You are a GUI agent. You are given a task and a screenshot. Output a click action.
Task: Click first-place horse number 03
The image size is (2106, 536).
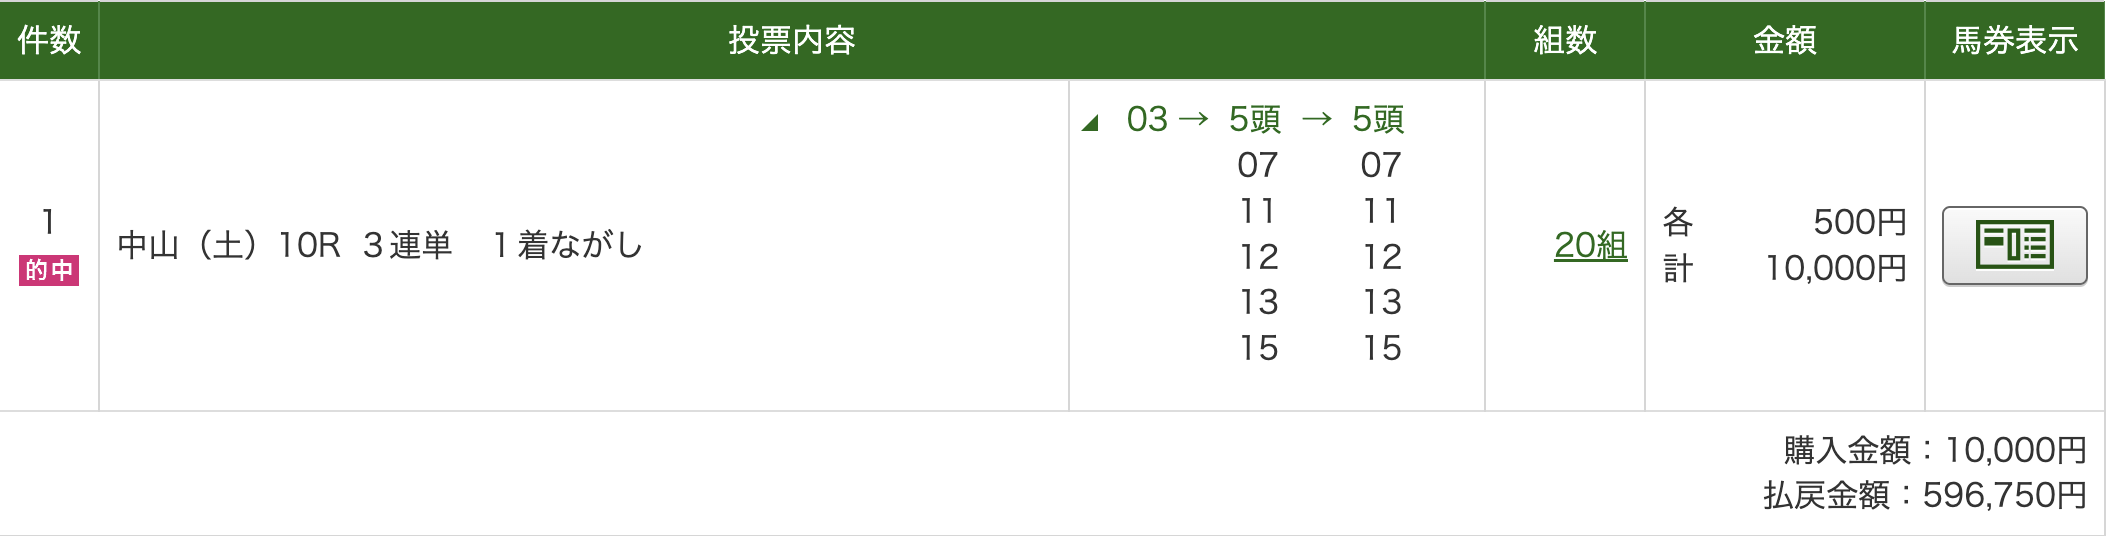coord(1147,120)
